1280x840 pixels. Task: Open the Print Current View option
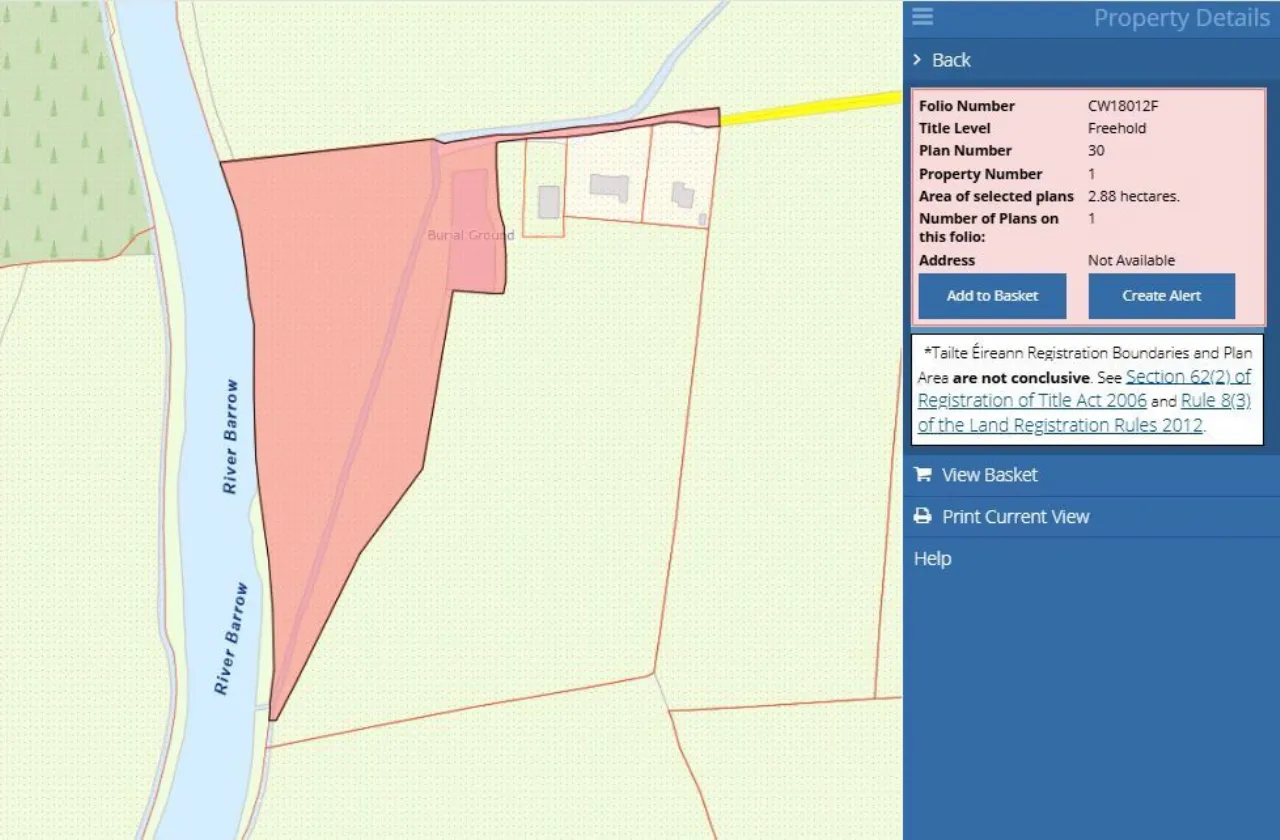[x=1015, y=516]
